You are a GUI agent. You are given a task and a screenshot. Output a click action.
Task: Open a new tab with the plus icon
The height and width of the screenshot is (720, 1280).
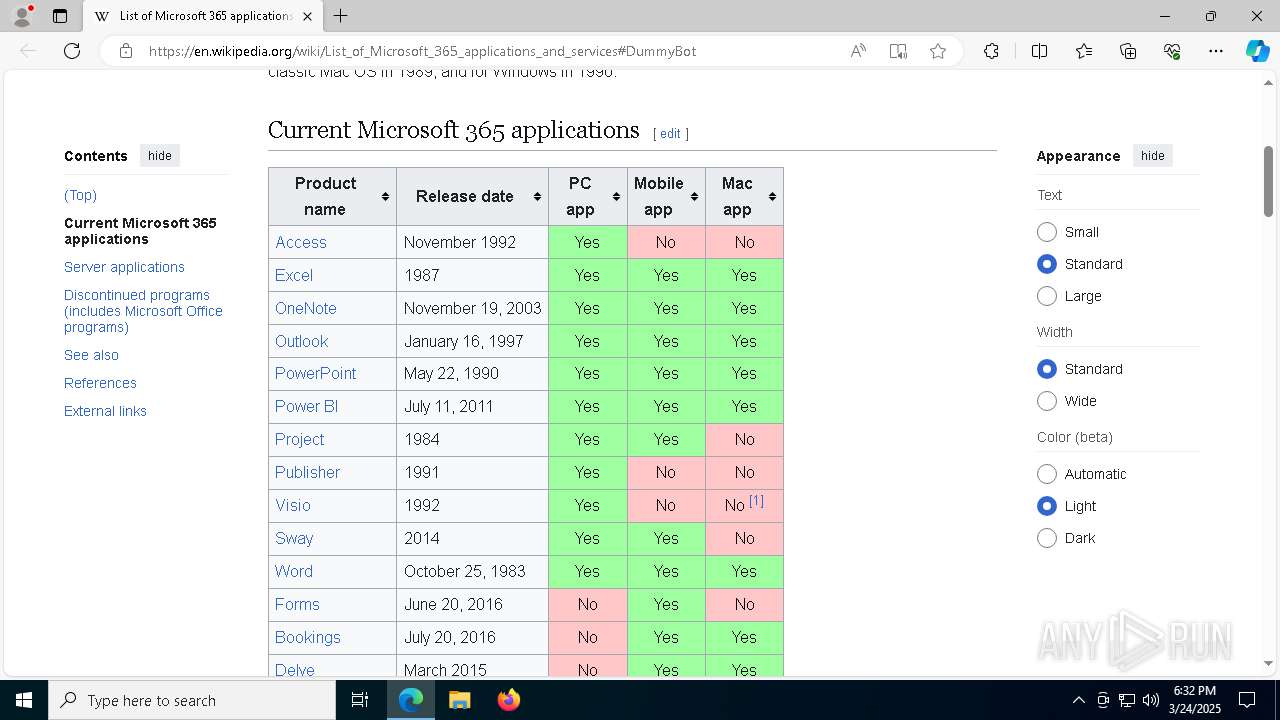[x=340, y=16]
